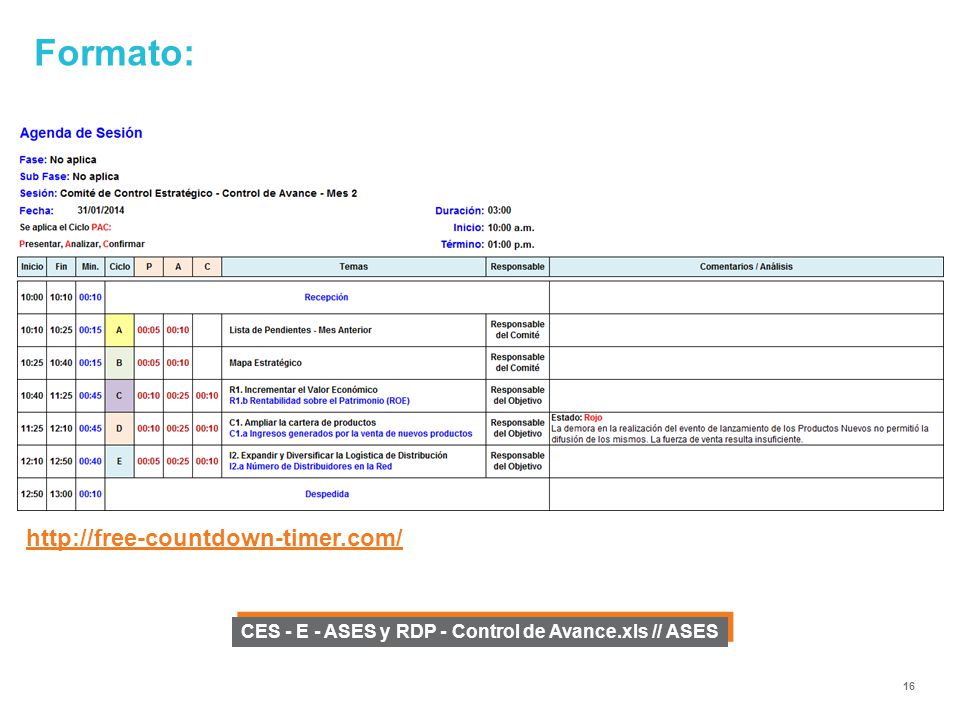Click 'C1.a Ingresos generados por la venta' line
Image resolution: width=960 pixels, height=720 pixels.
(x=351, y=433)
